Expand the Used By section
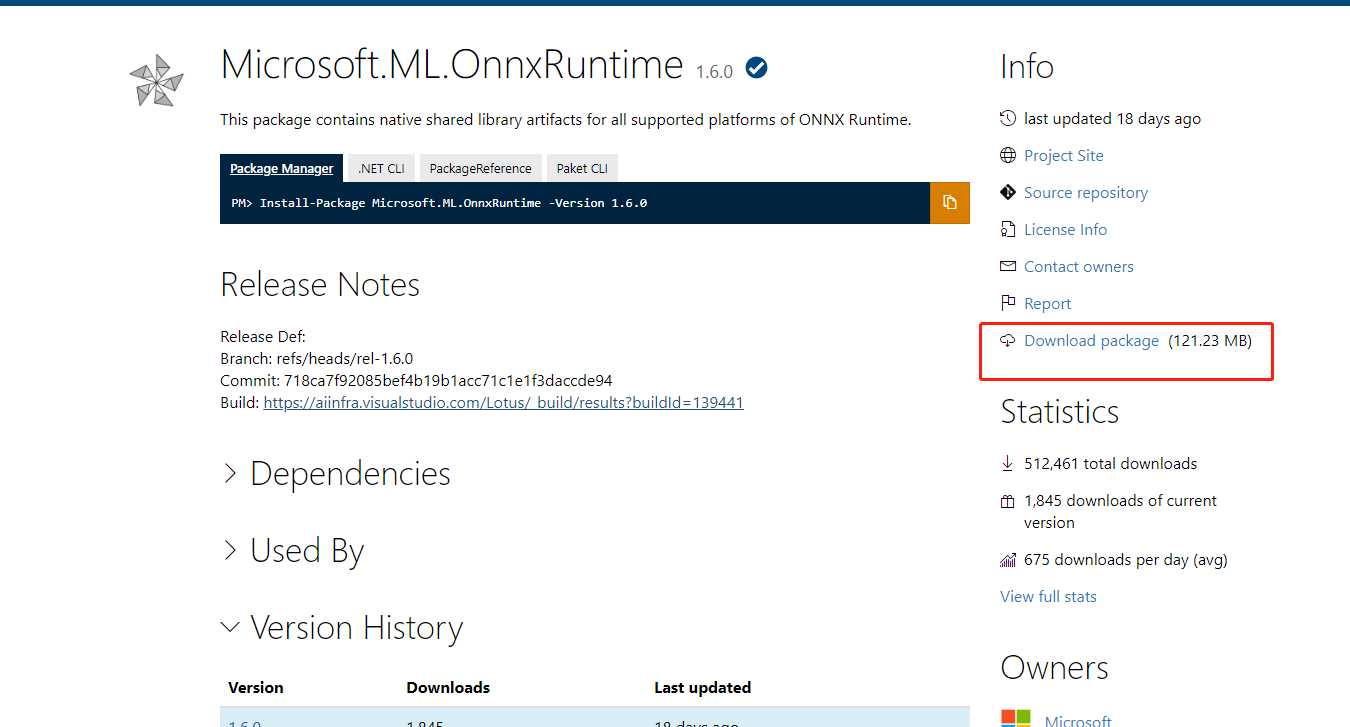Screen dimensions: 1350x727 click(x=293, y=551)
